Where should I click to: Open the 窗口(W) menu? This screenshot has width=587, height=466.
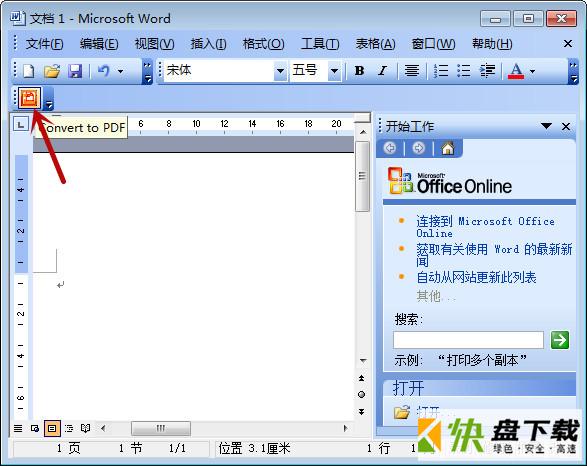coord(433,44)
